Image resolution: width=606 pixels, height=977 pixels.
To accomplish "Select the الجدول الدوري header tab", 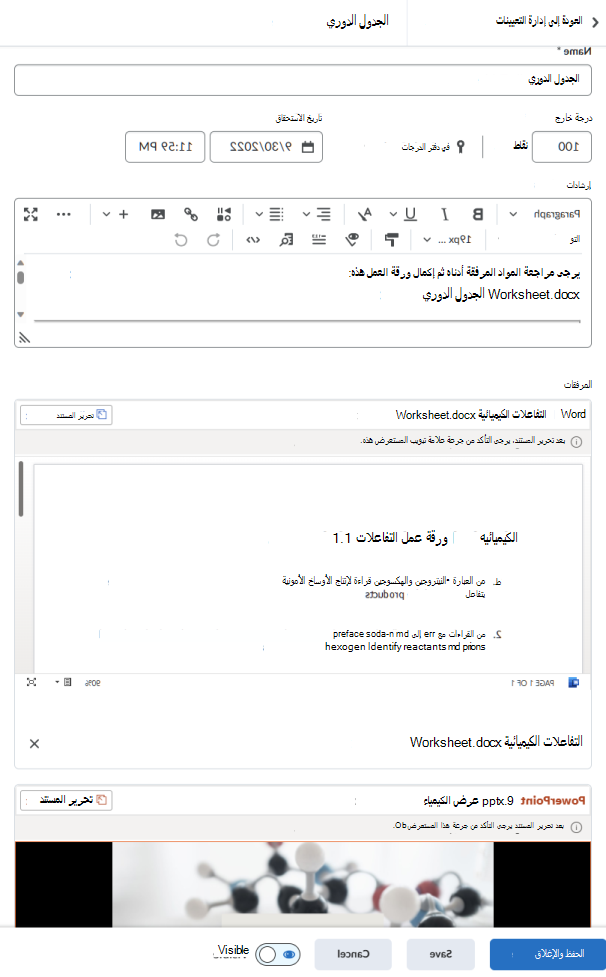I will click(x=357, y=21).
